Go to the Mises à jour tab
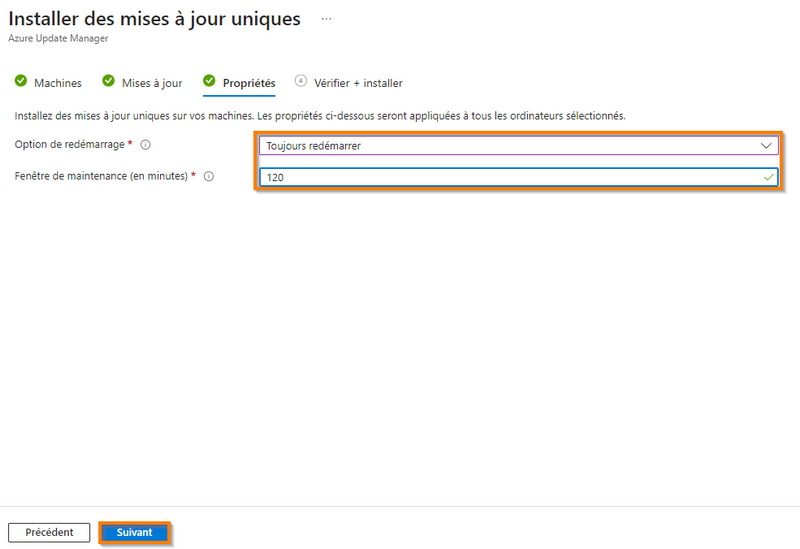Viewport: 800px width, 549px height. [152, 83]
